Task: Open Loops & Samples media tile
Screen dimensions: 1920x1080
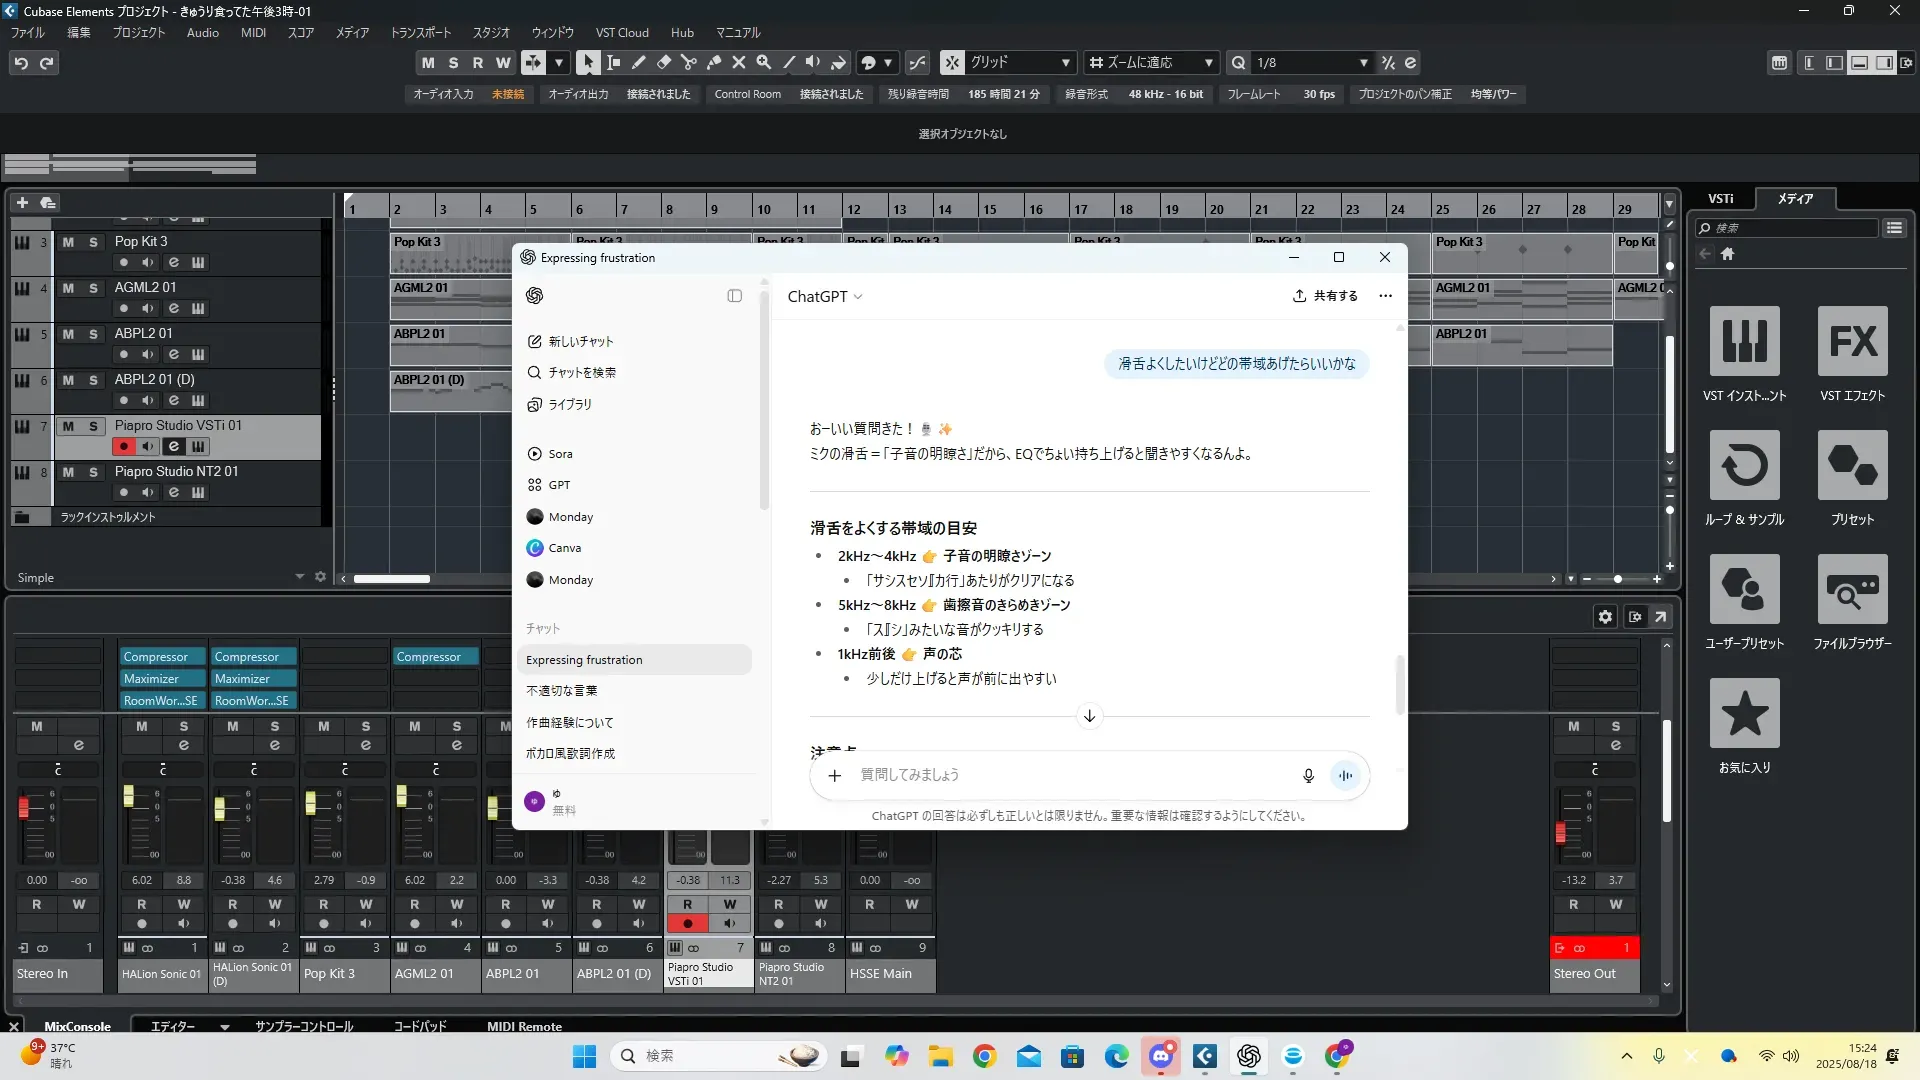Action: pos(1744,466)
